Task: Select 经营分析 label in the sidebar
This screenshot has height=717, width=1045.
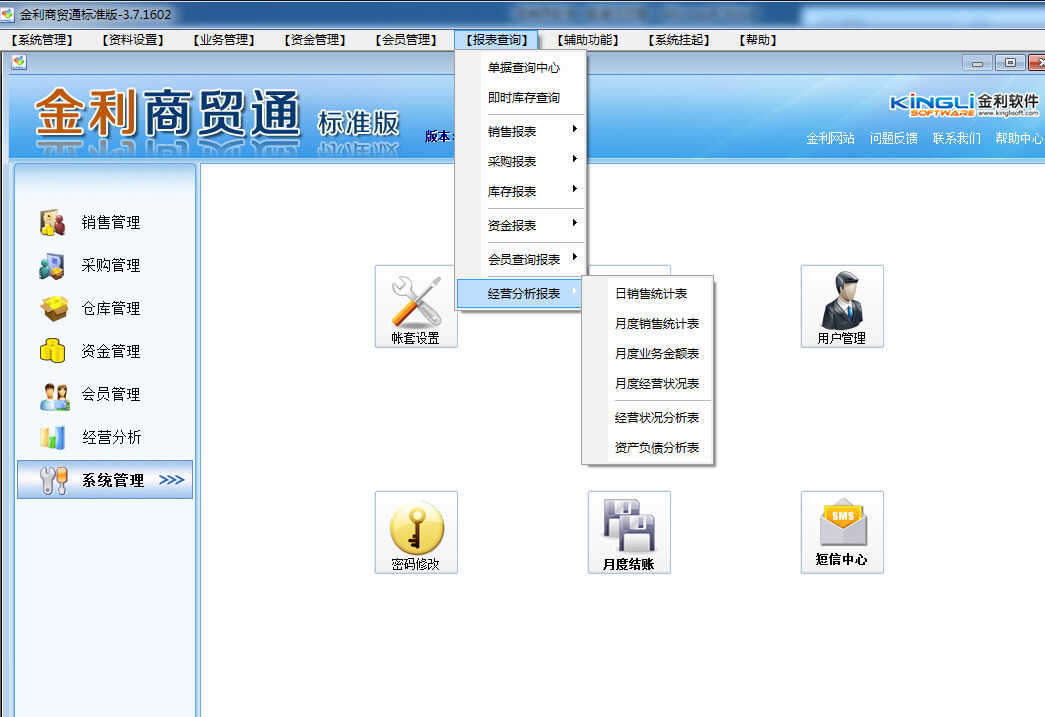Action: 111,438
